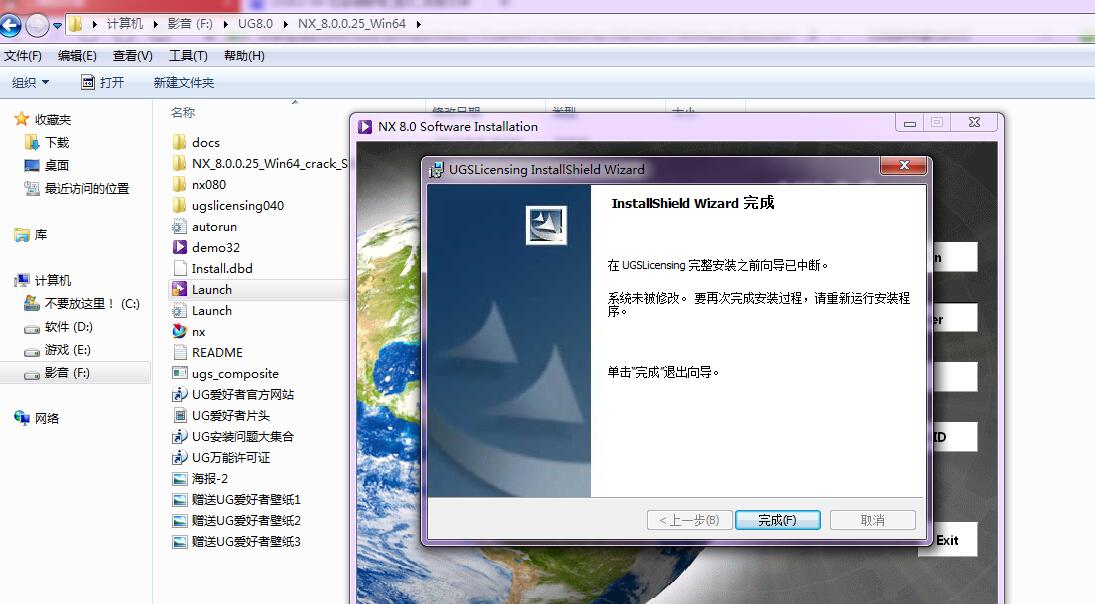The width and height of the screenshot is (1095, 604).
Task: Select 赠送UG爱好者壁纸3 image icon
Action: [179, 541]
